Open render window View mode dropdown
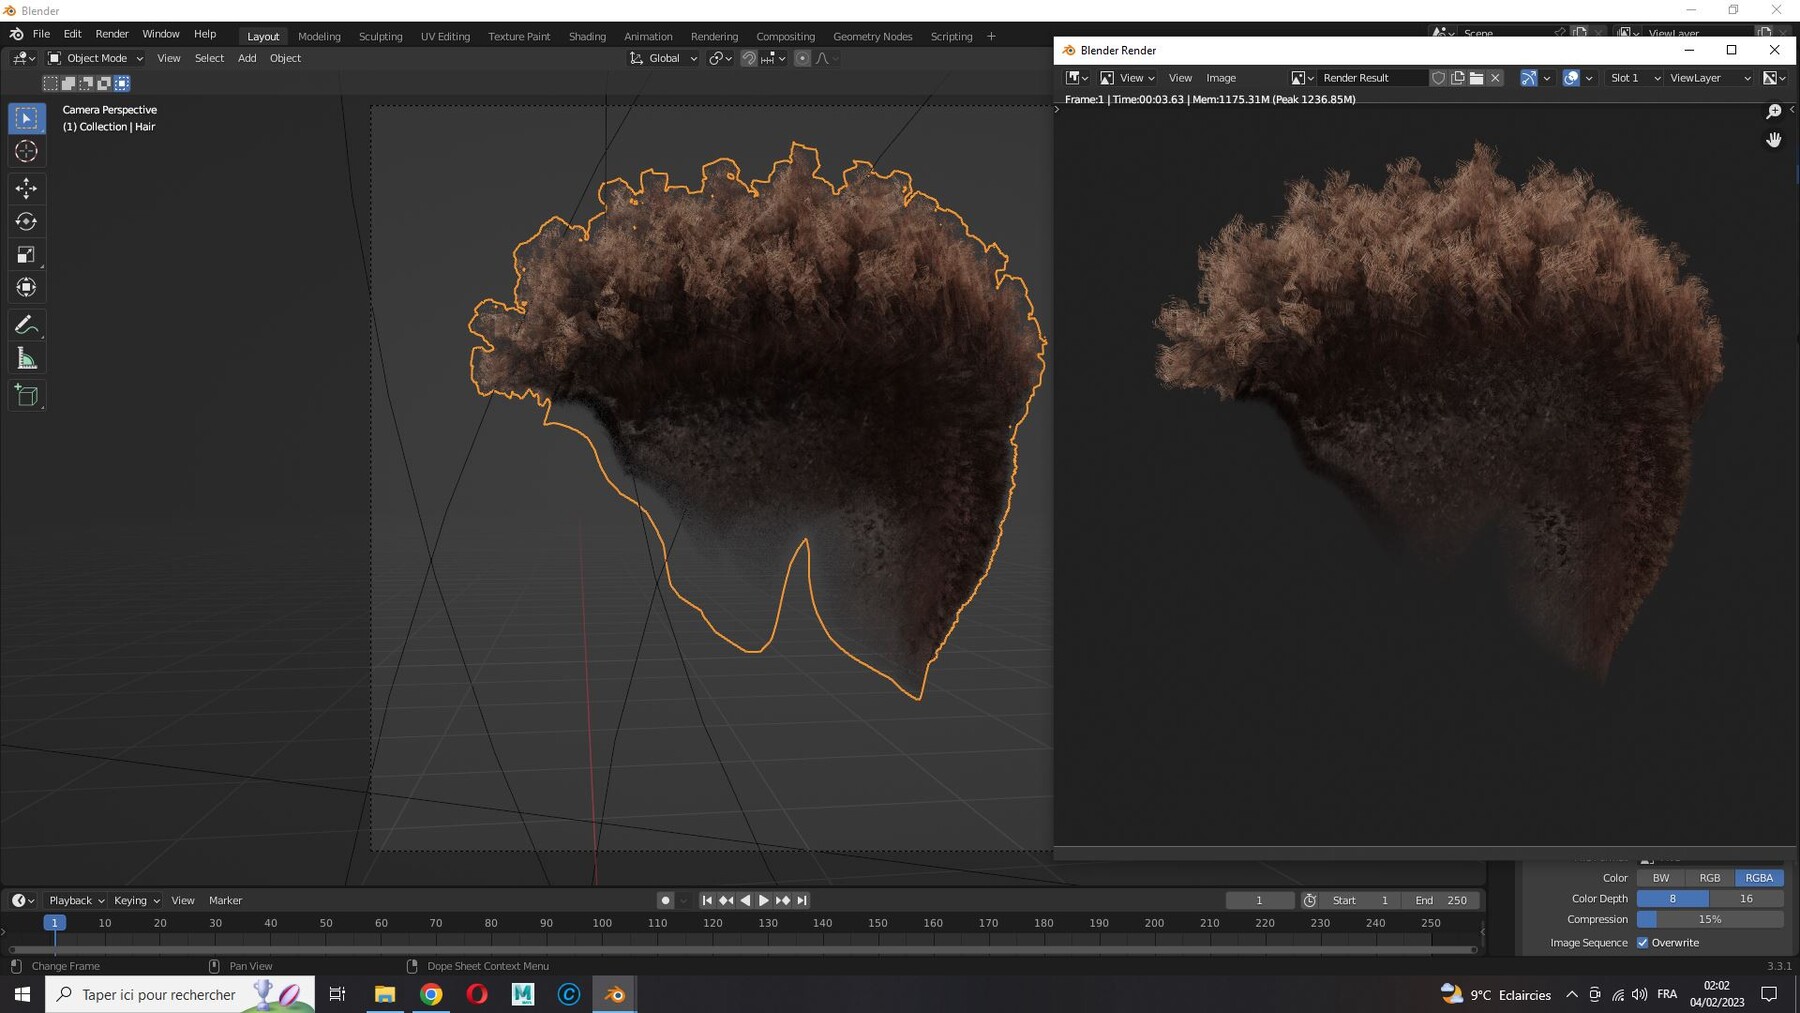 coord(1128,78)
